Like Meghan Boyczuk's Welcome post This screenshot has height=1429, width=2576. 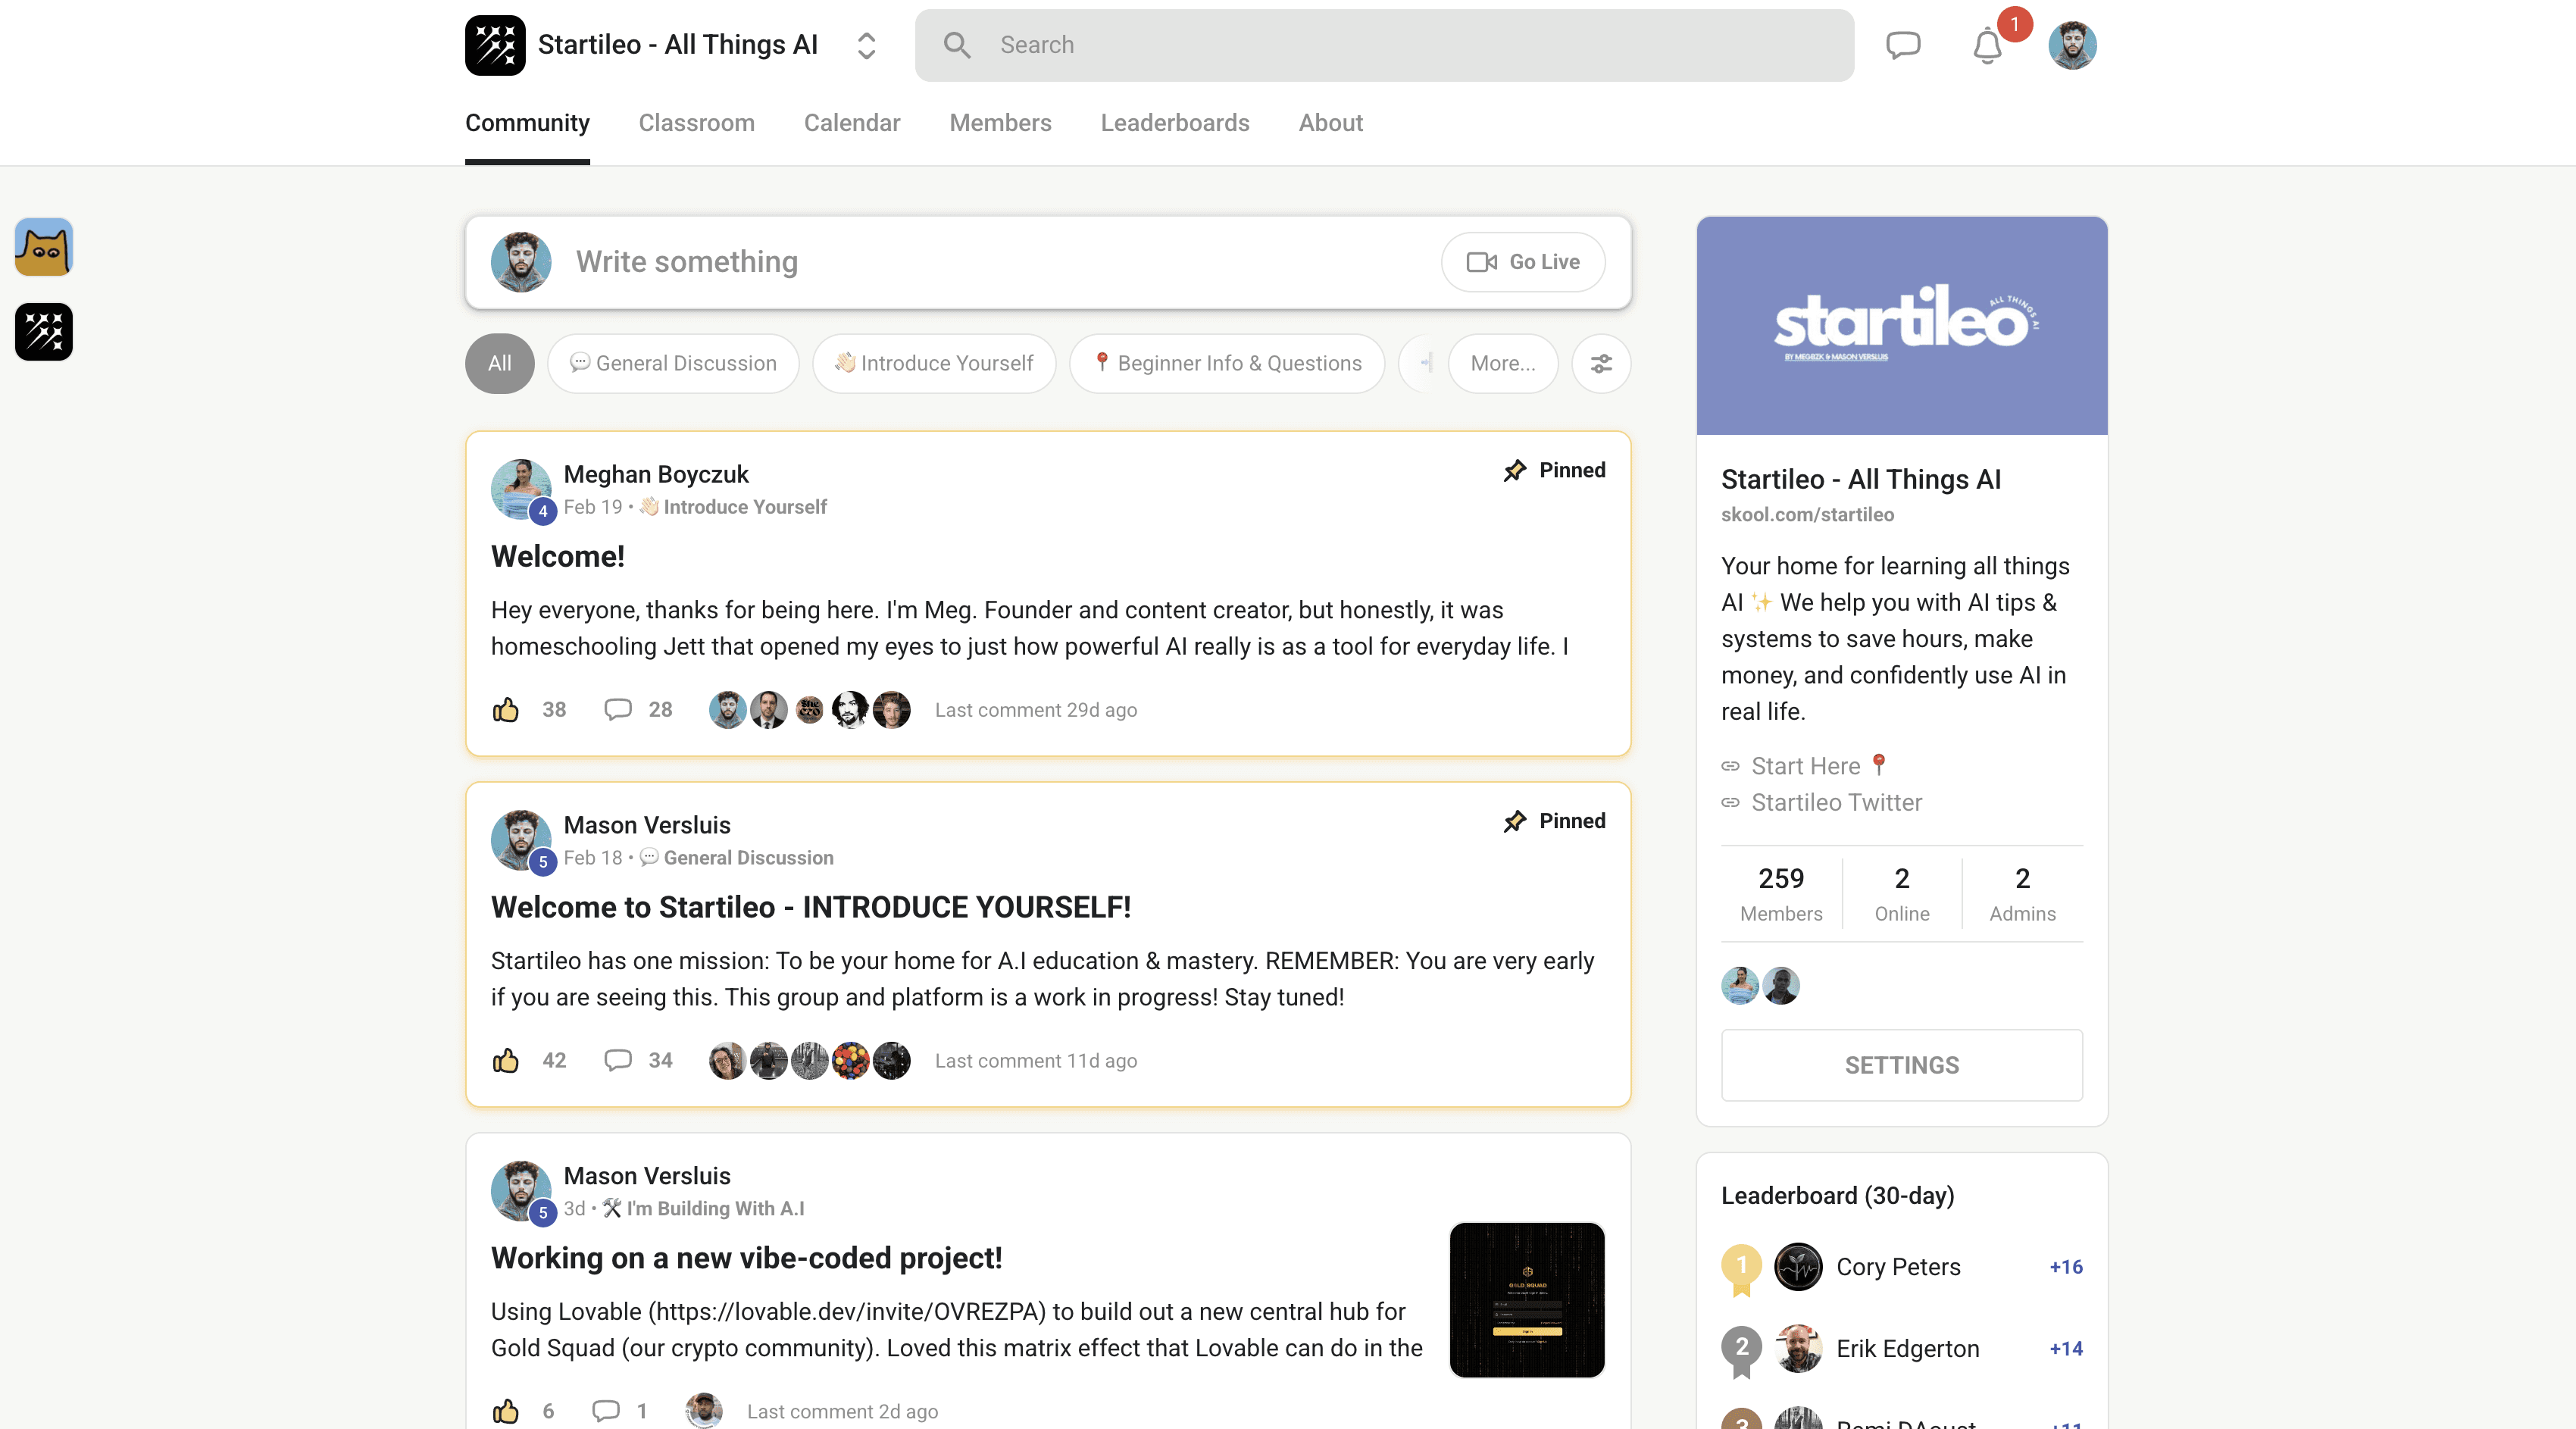(506, 710)
